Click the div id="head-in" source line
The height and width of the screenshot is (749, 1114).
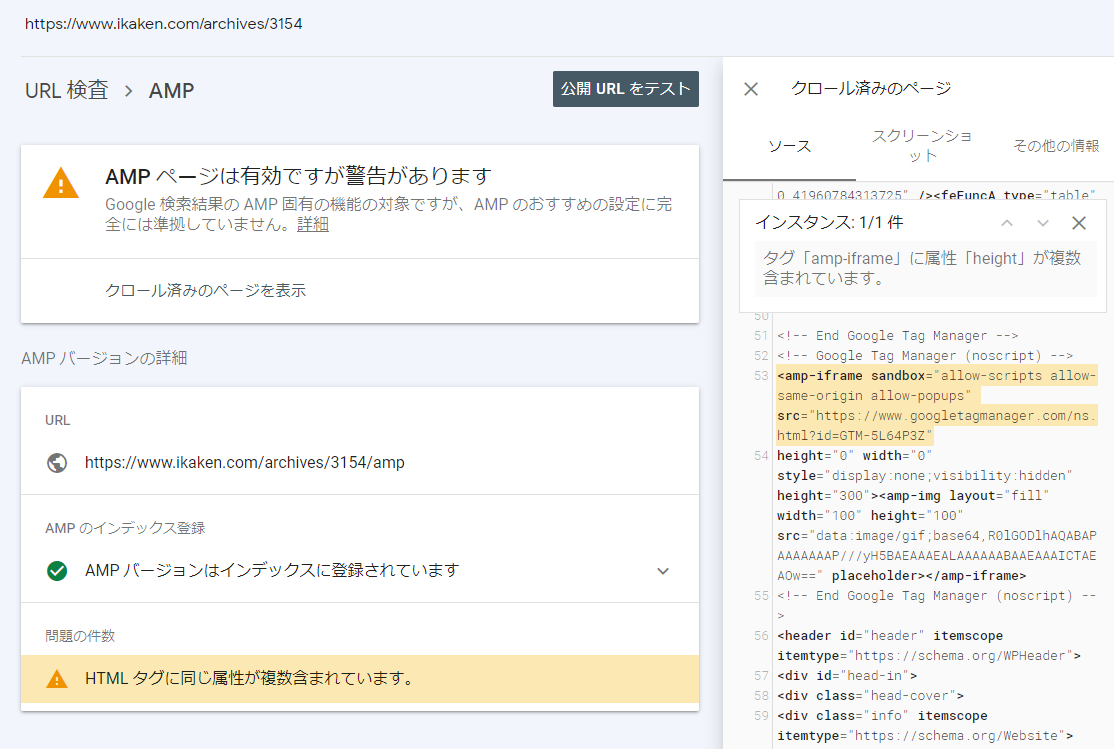click(847, 676)
